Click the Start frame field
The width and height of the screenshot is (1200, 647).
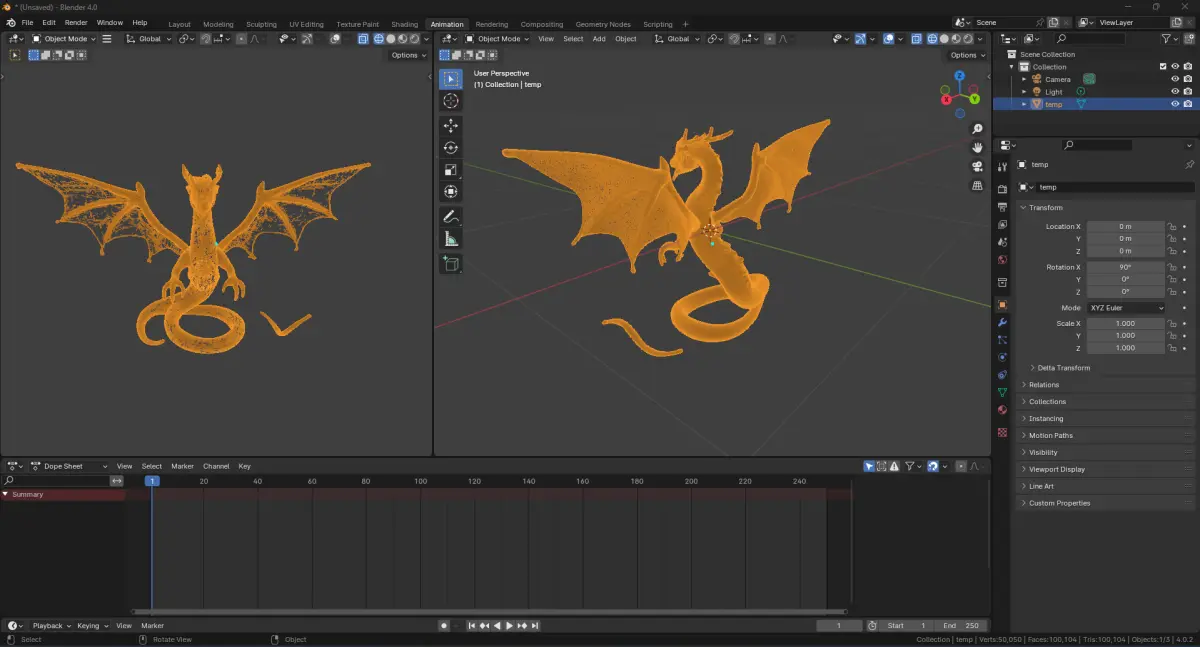(x=908, y=626)
